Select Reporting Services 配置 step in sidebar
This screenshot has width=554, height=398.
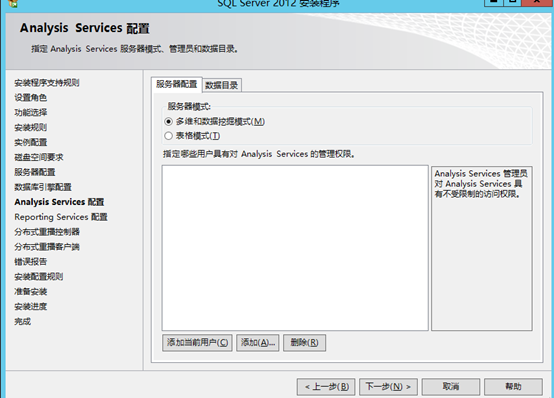(61, 217)
